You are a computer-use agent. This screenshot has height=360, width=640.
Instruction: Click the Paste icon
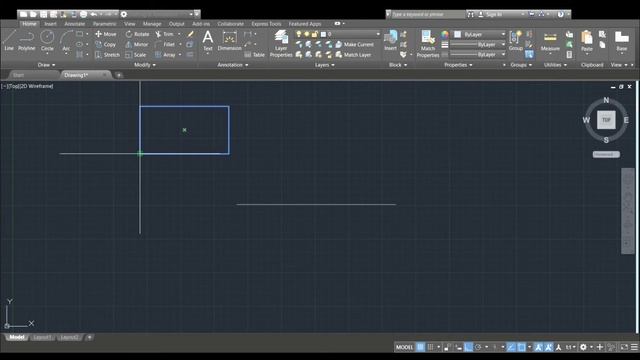[587, 41]
